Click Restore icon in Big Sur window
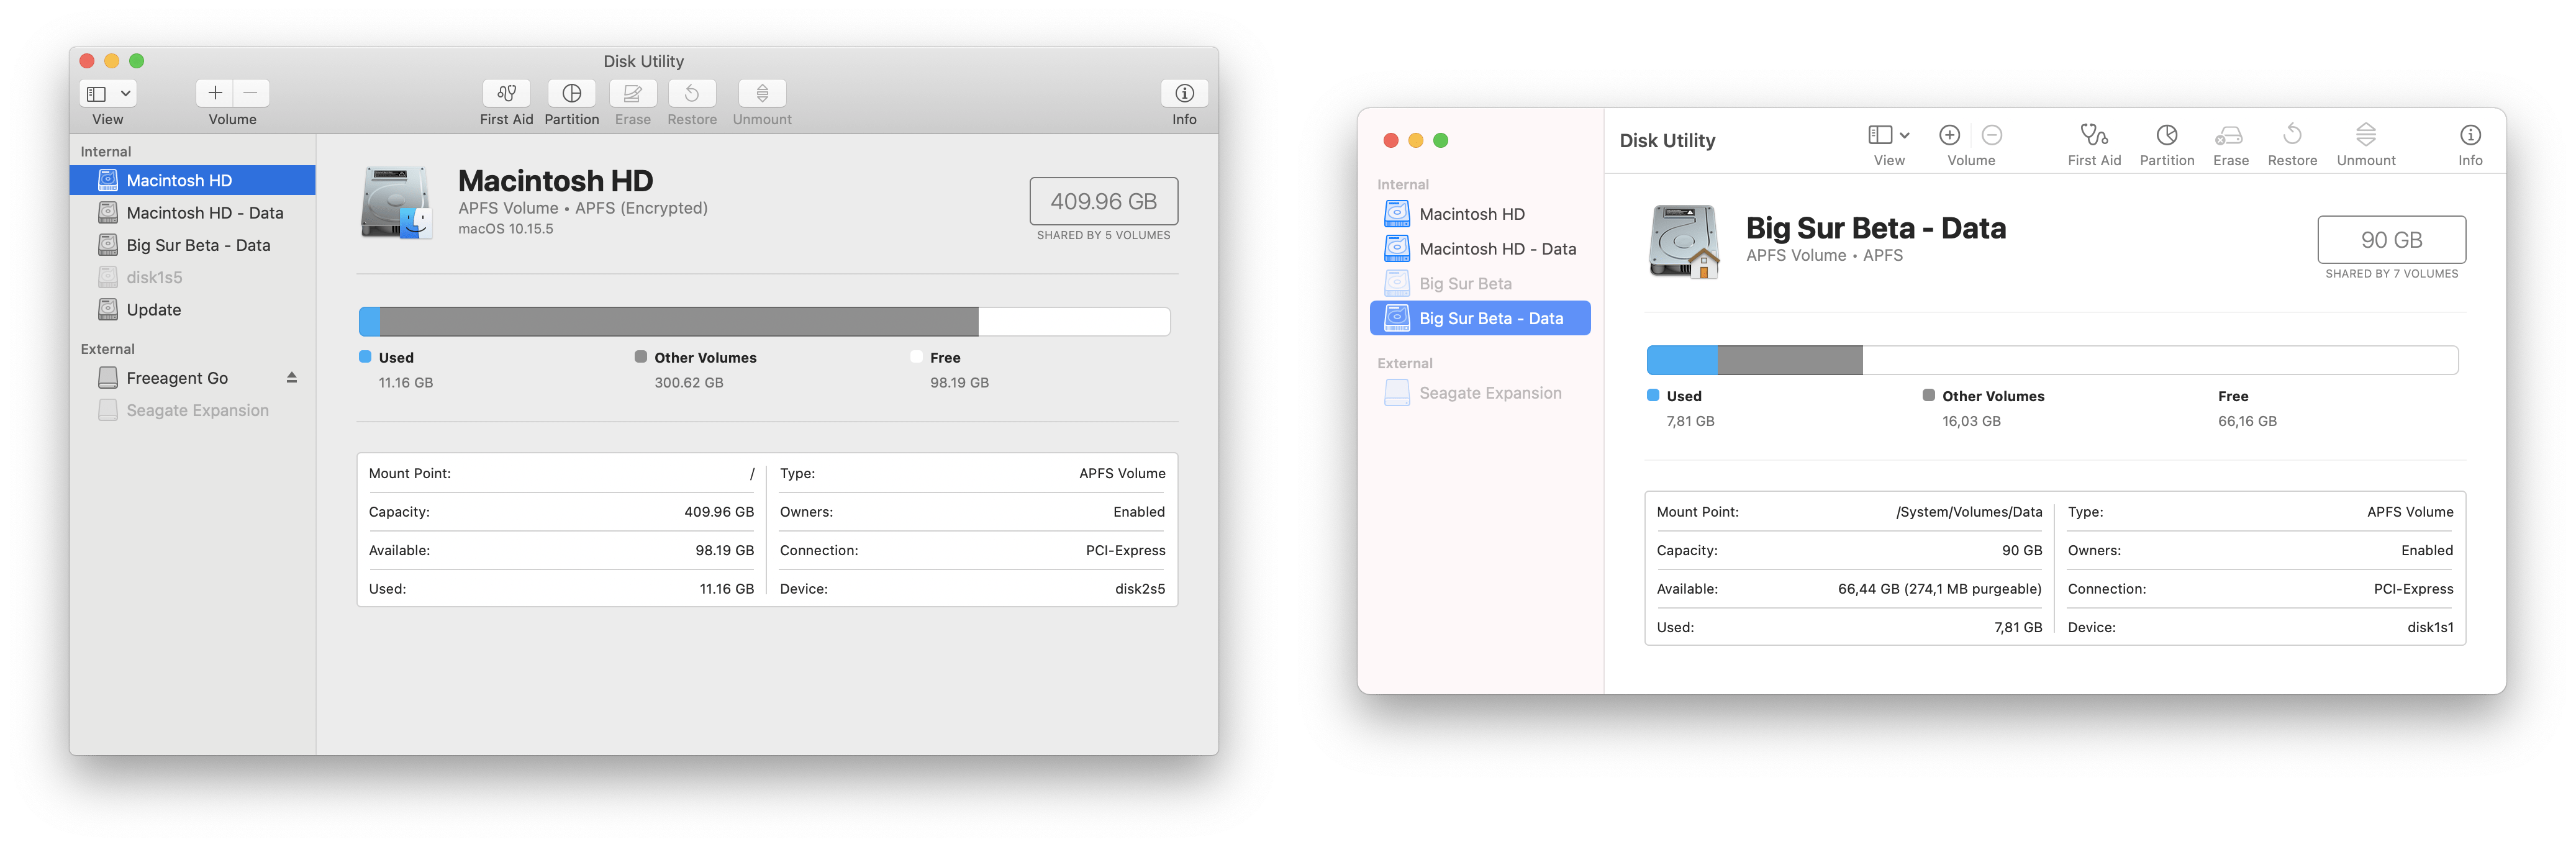This screenshot has height=847, width=2576. click(x=2292, y=134)
